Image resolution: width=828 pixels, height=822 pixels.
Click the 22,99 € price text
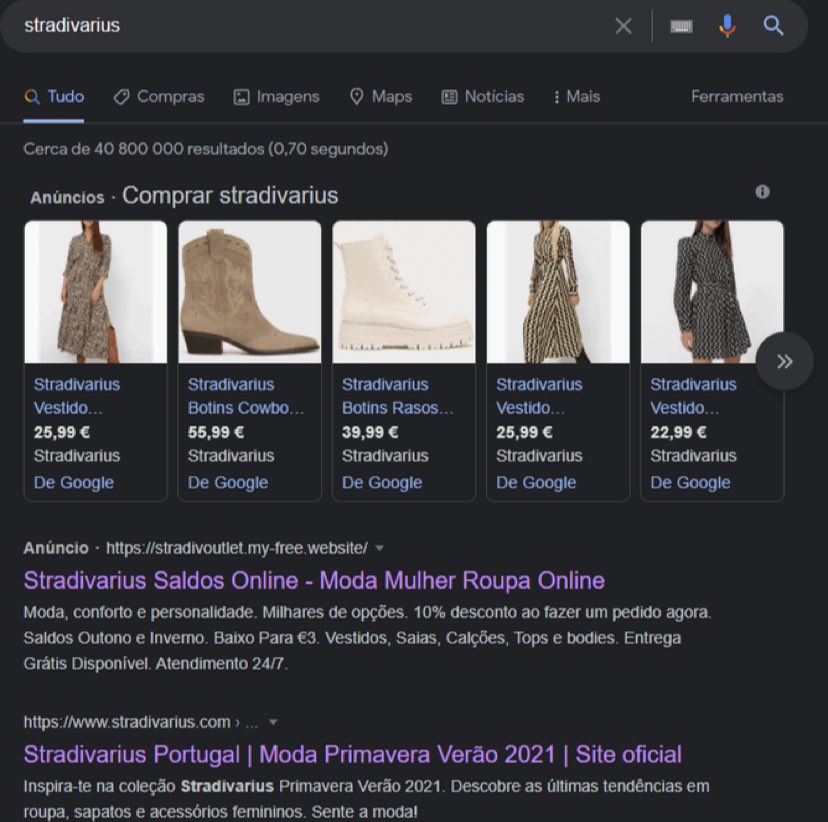(x=678, y=432)
